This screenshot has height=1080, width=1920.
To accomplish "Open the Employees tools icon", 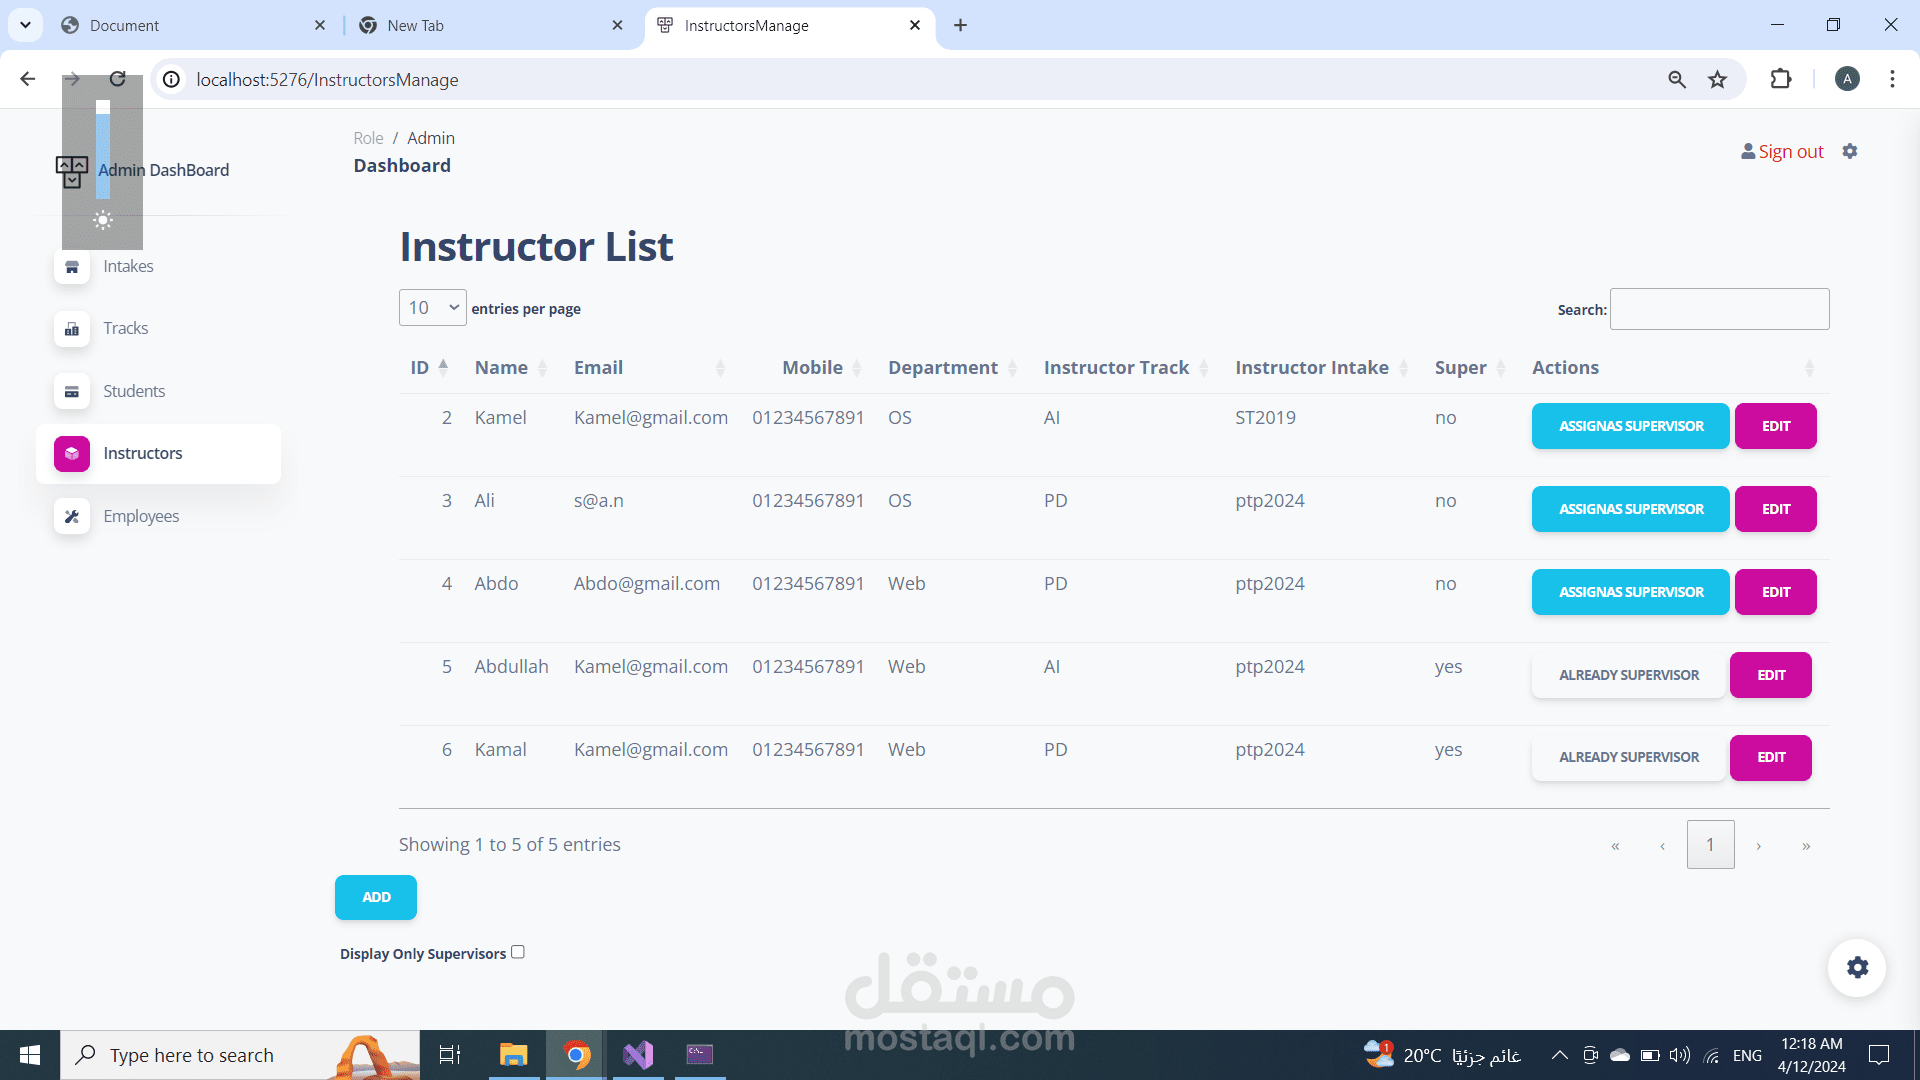I will click(72, 517).
